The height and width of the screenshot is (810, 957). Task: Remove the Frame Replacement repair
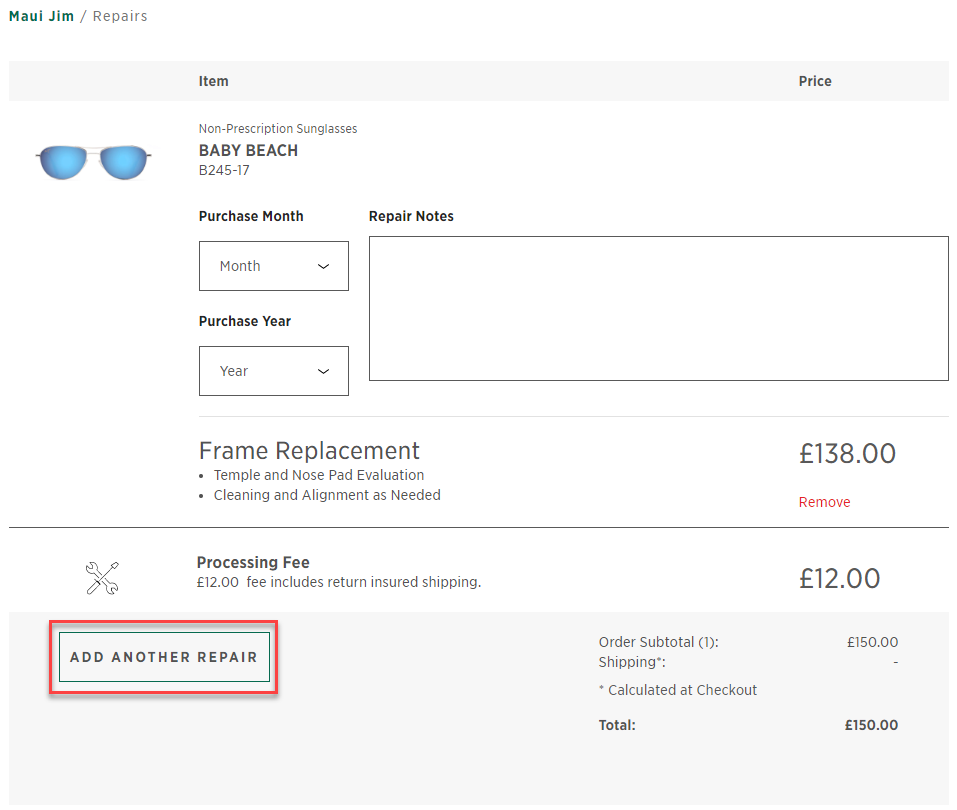point(824,502)
